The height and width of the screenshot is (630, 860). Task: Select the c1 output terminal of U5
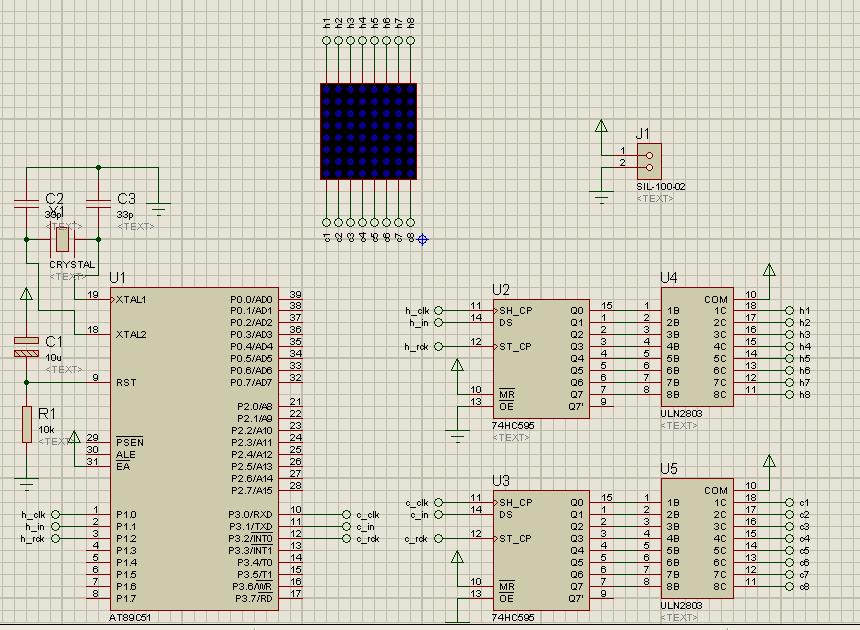click(x=789, y=503)
